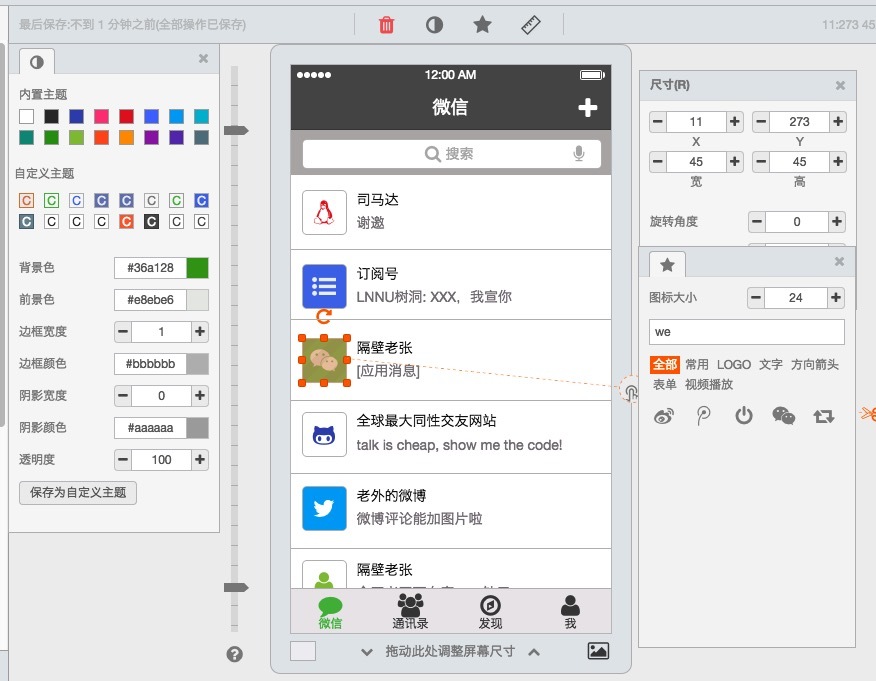The image size is (876, 681).
Task: Click the microphone icon in search bar
Action: [579, 153]
